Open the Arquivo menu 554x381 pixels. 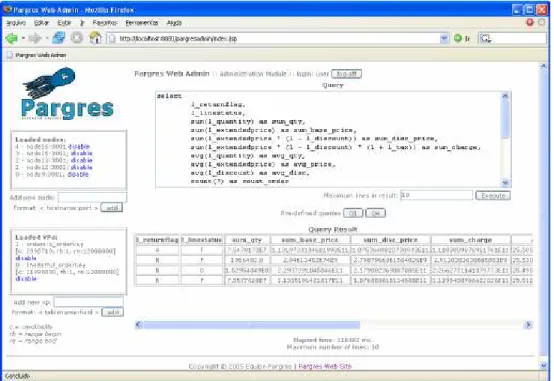click(x=16, y=23)
